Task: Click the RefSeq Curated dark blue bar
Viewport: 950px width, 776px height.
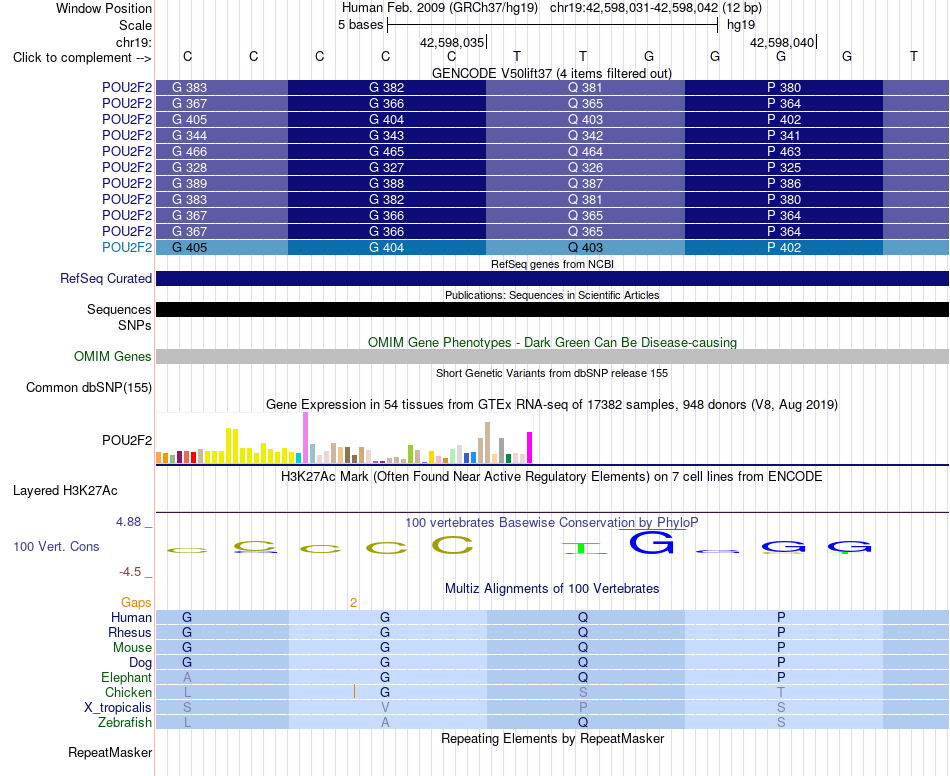Action: tap(552, 278)
